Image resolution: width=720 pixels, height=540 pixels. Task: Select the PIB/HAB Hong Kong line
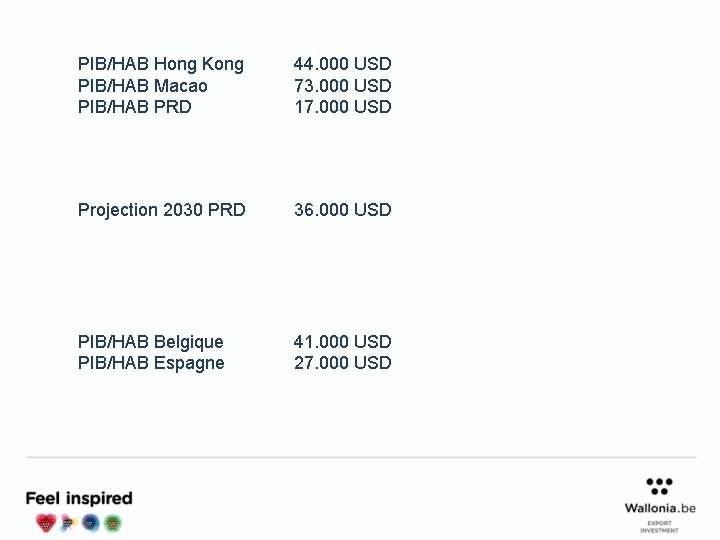161,64
